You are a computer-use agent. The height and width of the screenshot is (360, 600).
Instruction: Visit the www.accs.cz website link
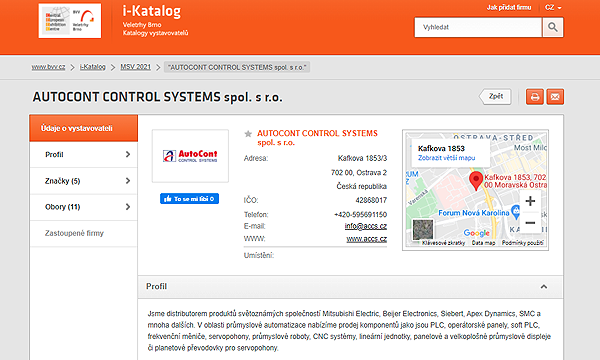coord(367,239)
